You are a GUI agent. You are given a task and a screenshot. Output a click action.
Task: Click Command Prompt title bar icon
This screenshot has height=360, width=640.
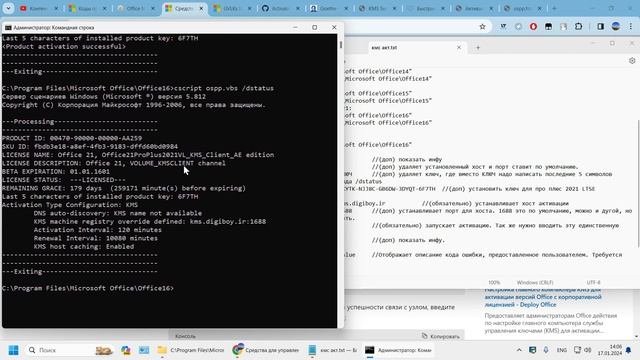click(x=8, y=27)
